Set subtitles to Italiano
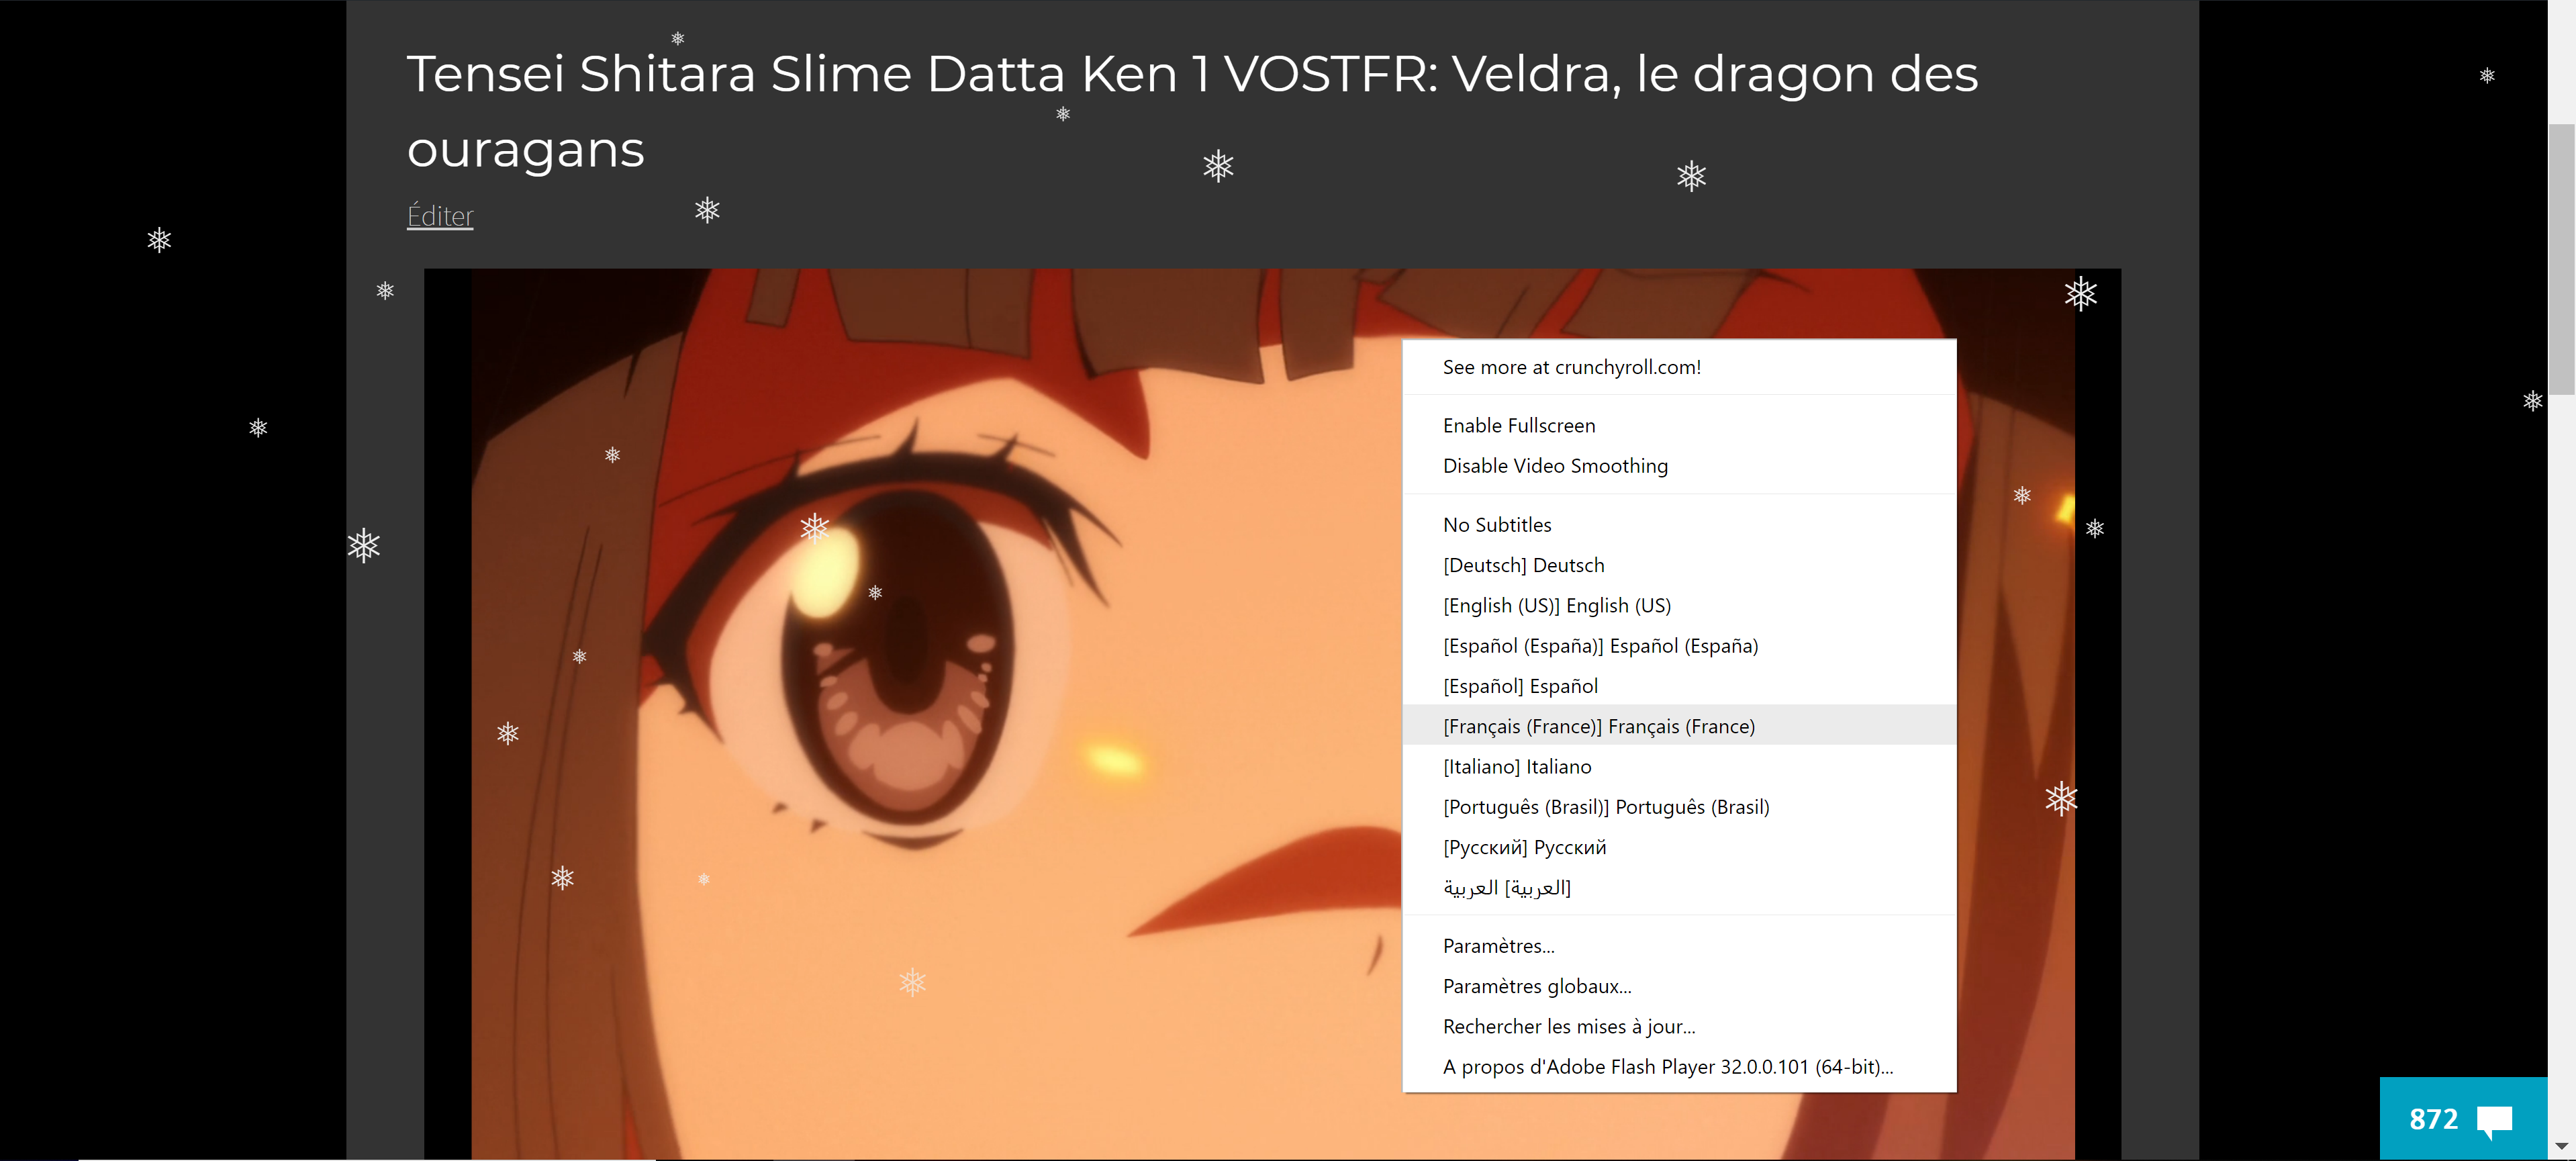The height and width of the screenshot is (1161, 2576). (1679, 767)
